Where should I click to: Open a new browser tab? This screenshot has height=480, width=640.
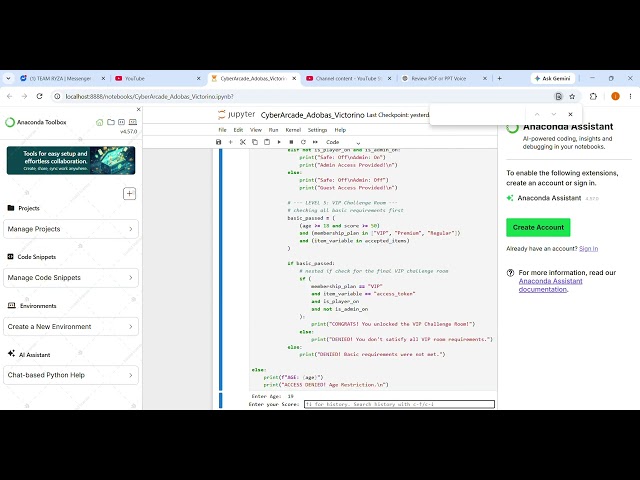(x=499, y=78)
